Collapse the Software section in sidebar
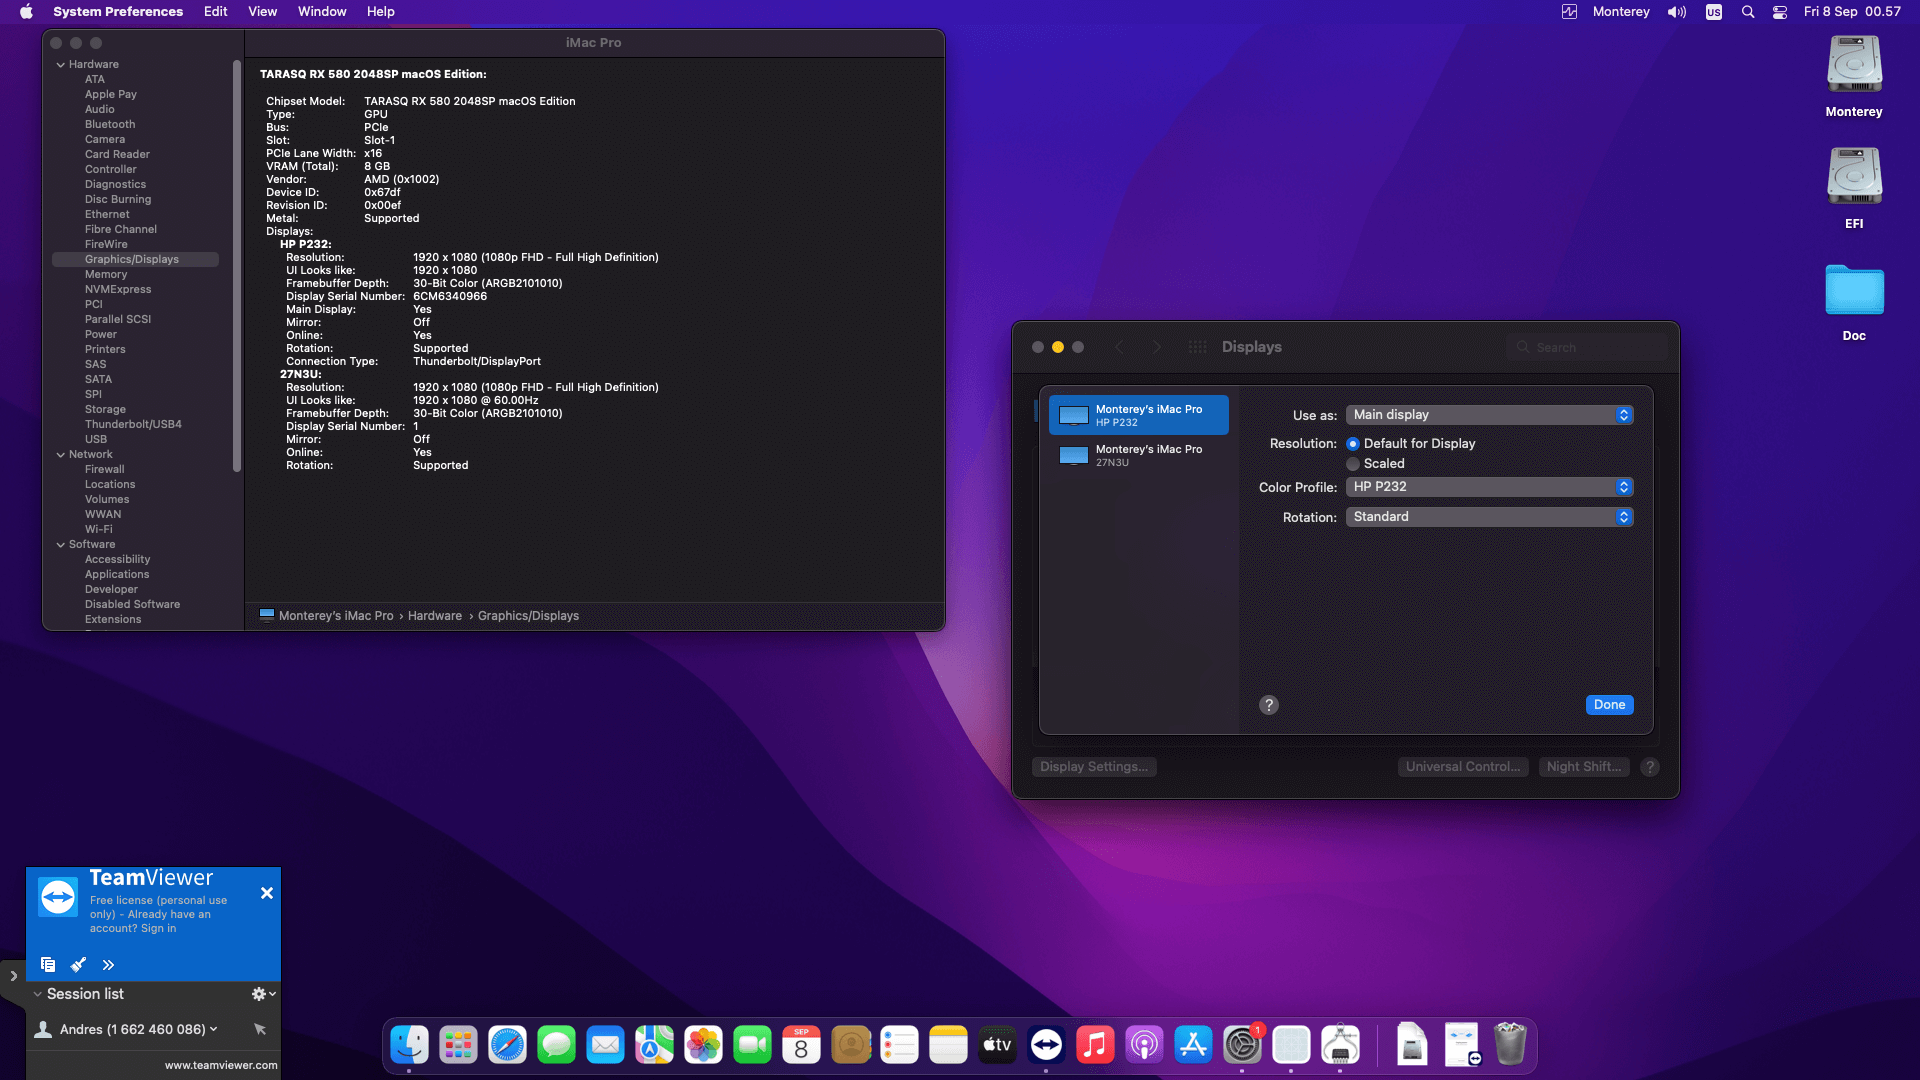The height and width of the screenshot is (1080, 1920). pos(61,545)
